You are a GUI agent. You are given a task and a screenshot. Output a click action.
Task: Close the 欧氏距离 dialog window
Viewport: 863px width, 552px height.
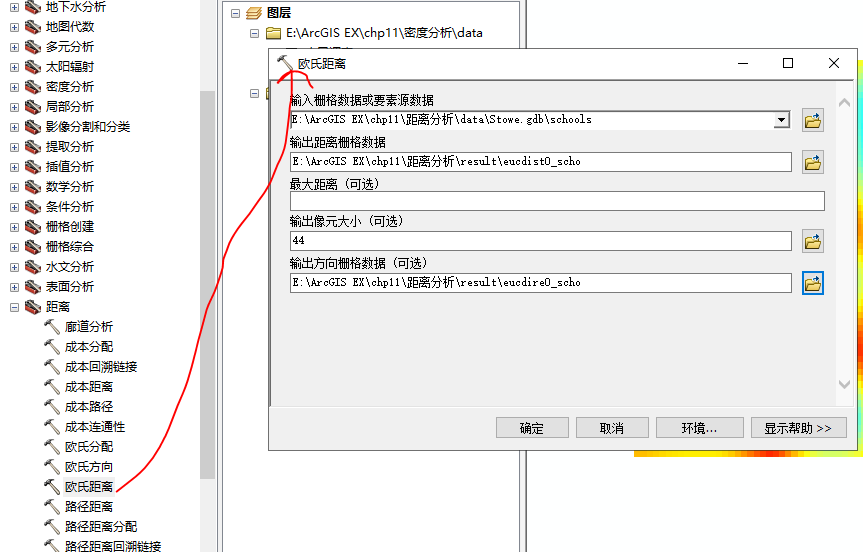(x=834, y=63)
